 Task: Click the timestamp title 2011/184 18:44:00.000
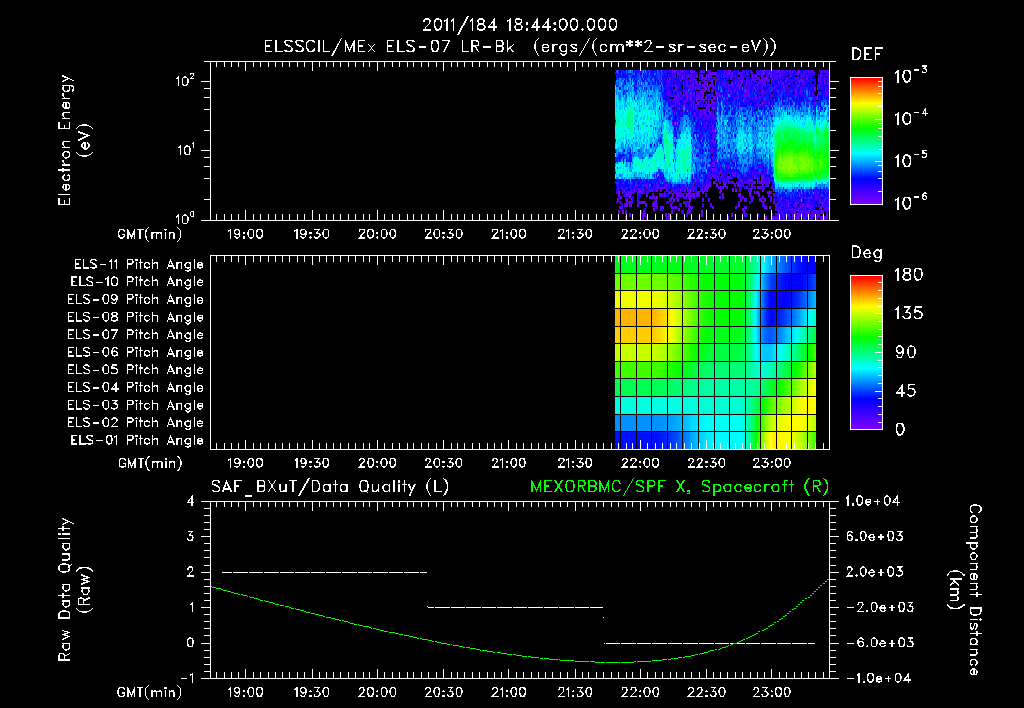click(x=520, y=25)
